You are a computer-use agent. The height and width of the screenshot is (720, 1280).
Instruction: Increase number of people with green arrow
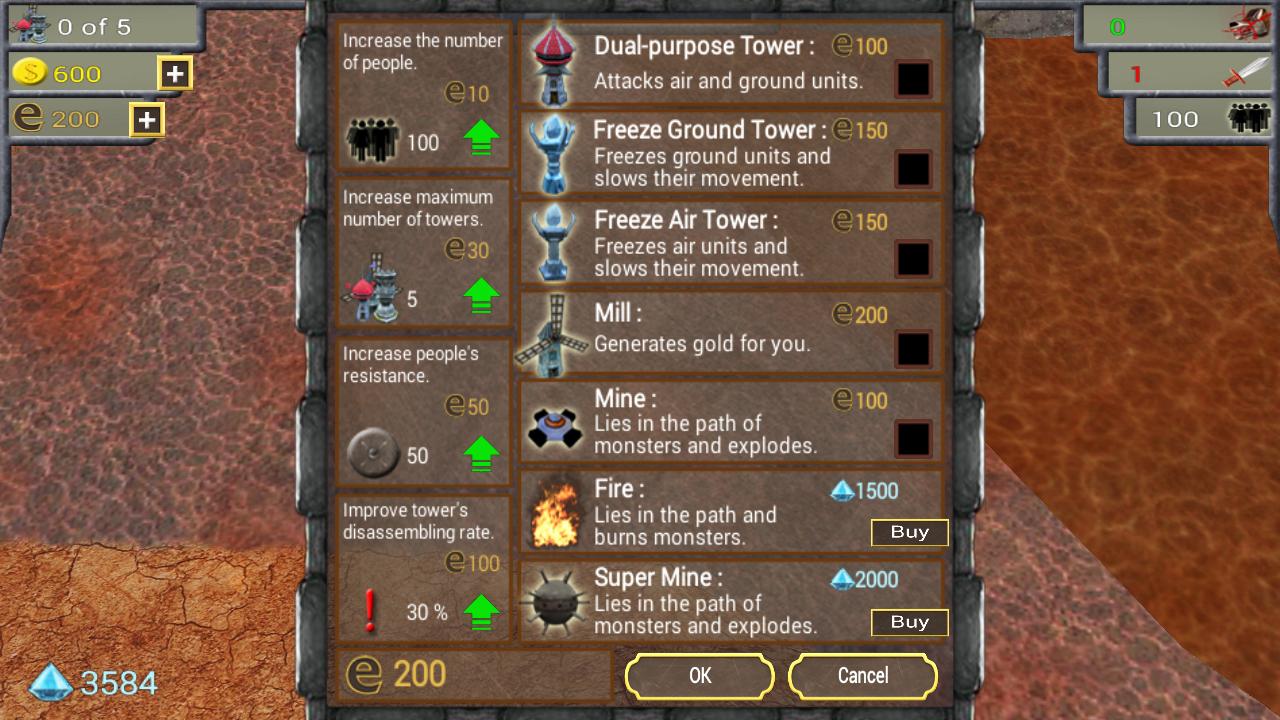pyautogui.click(x=482, y=138)
